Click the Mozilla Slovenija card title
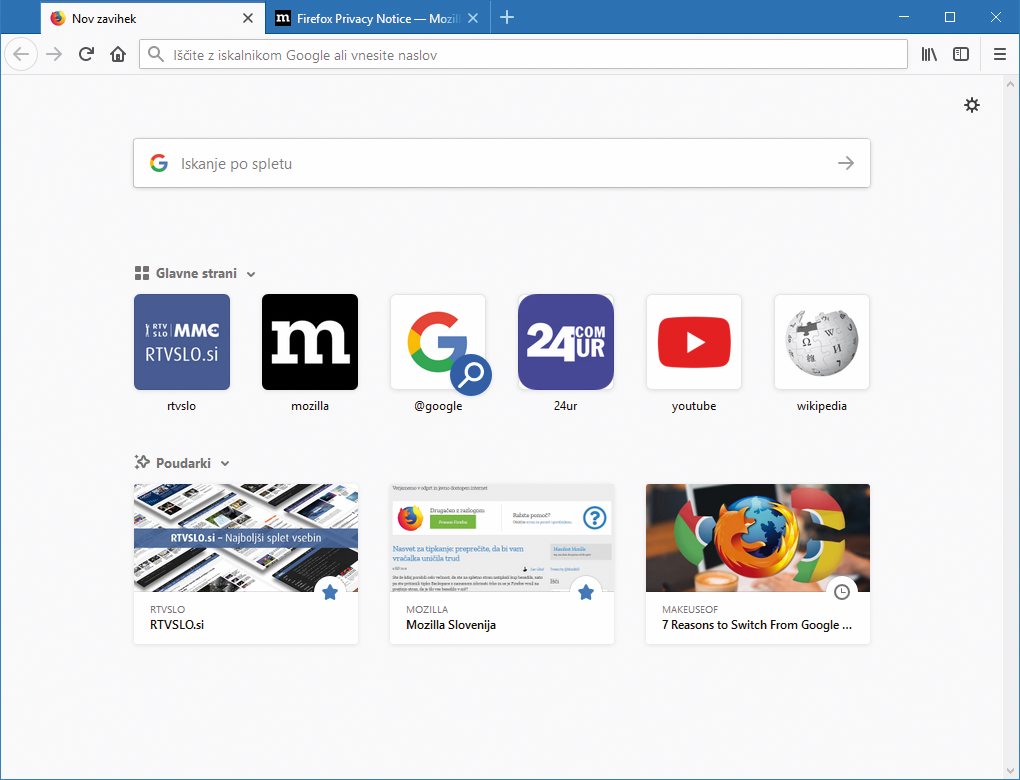 tap(451, 625)
